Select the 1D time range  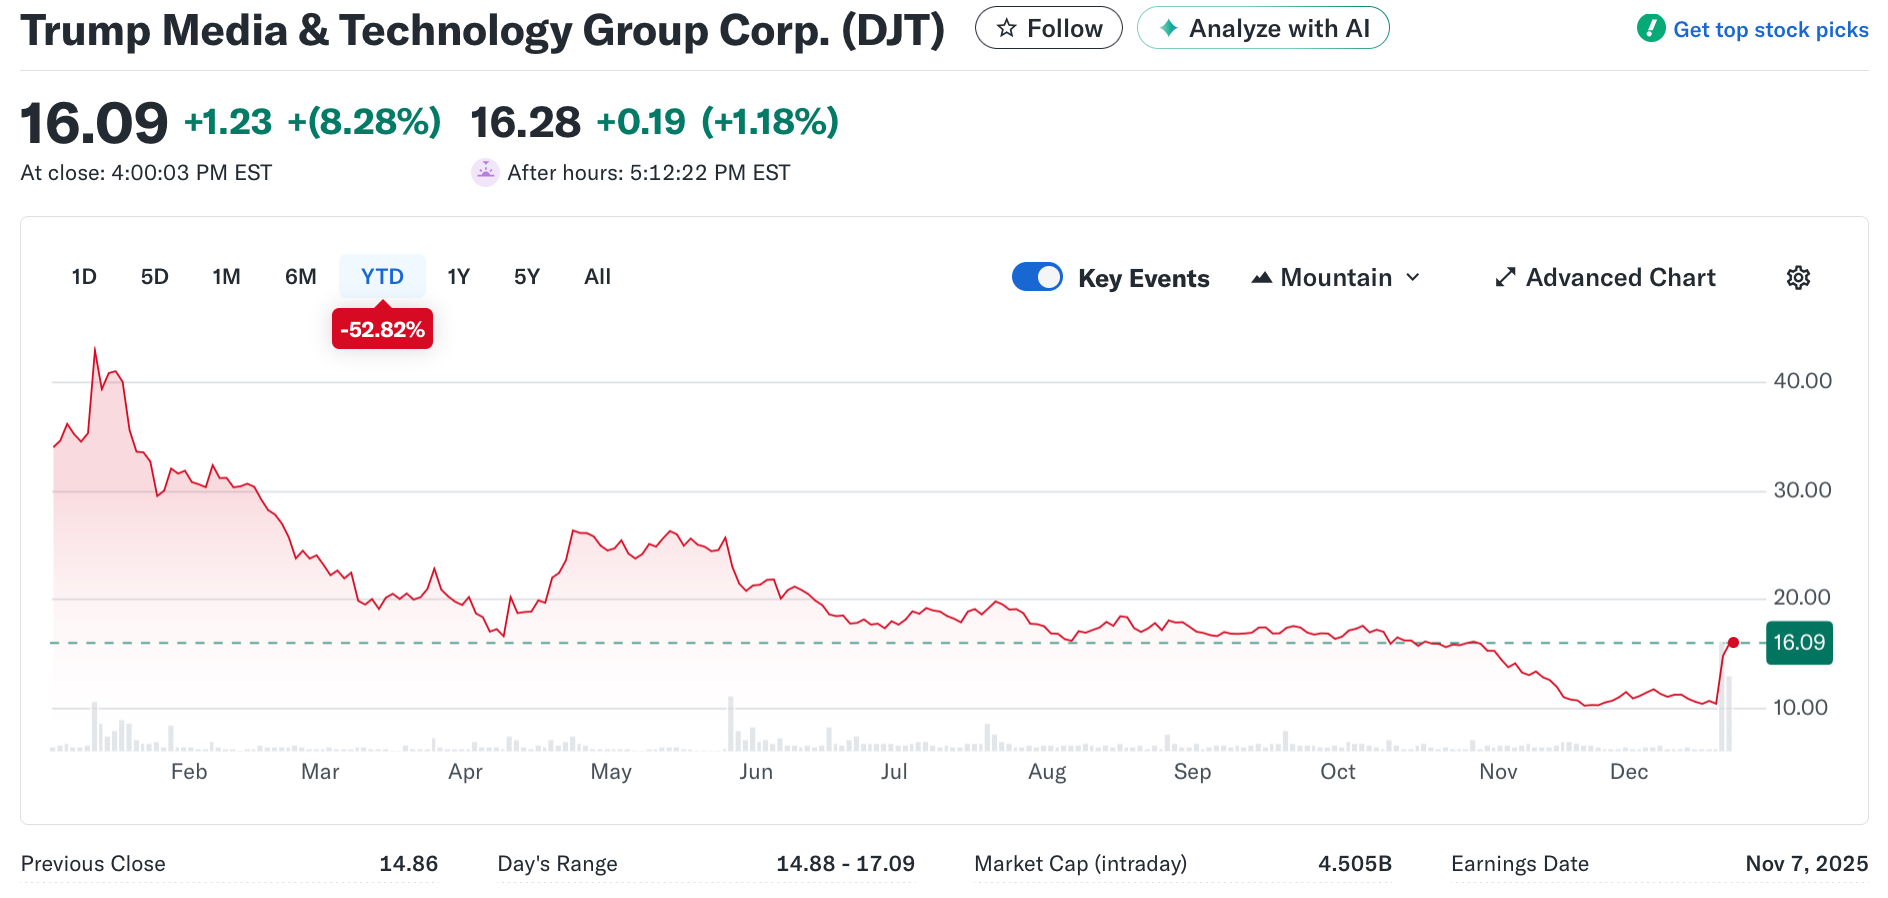click(x=84, y=277)
